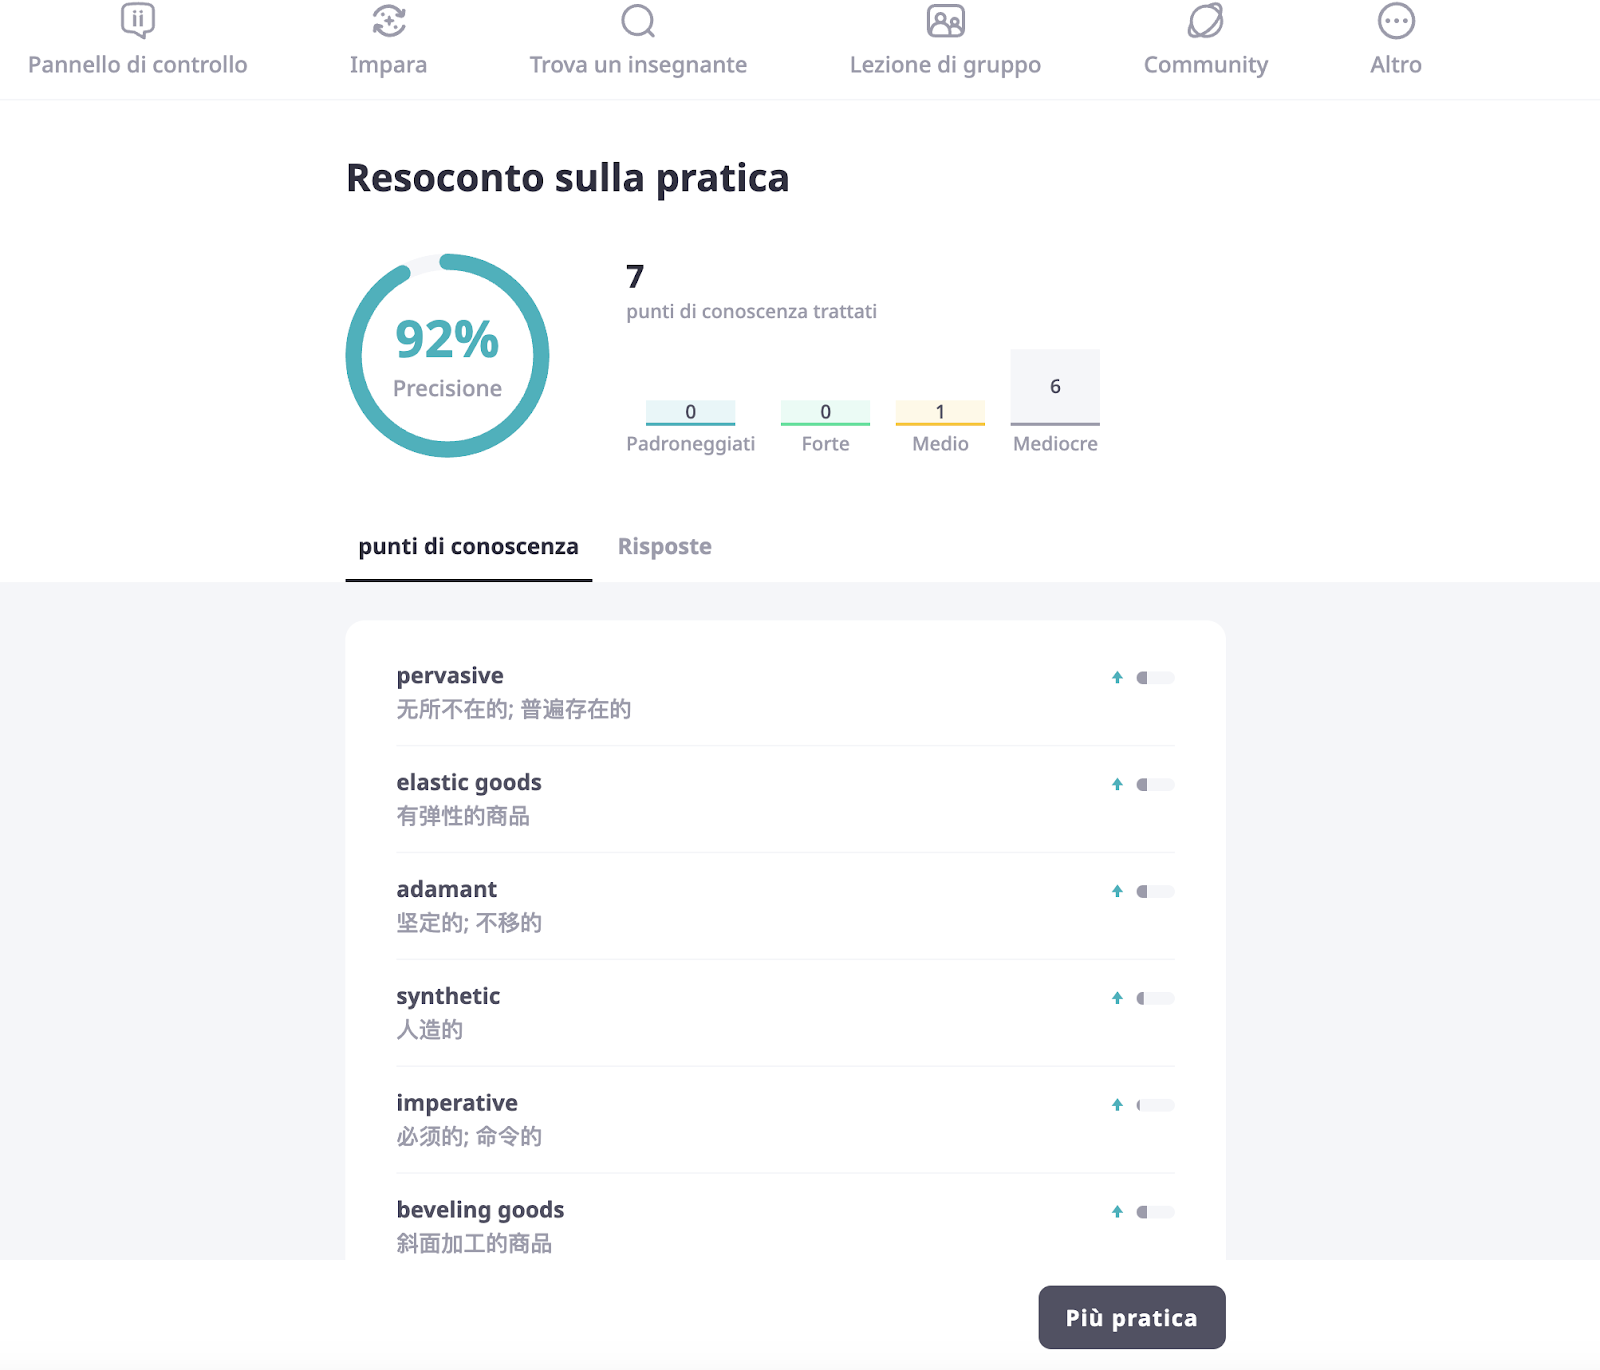
Task: Click the mastery progress bar for synthetic
Action: pos(1155,999)
